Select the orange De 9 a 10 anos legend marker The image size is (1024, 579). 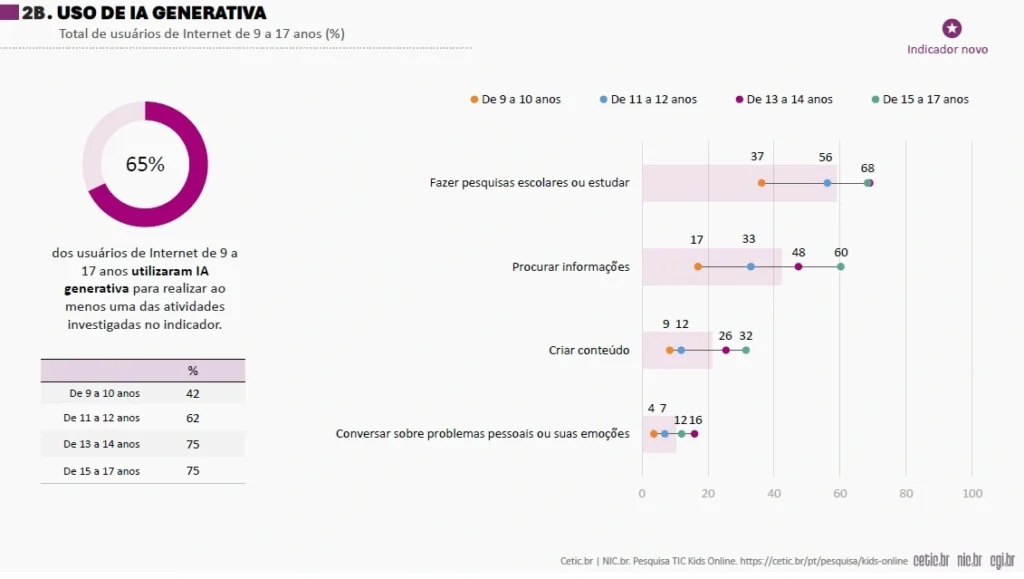[474, 100]
